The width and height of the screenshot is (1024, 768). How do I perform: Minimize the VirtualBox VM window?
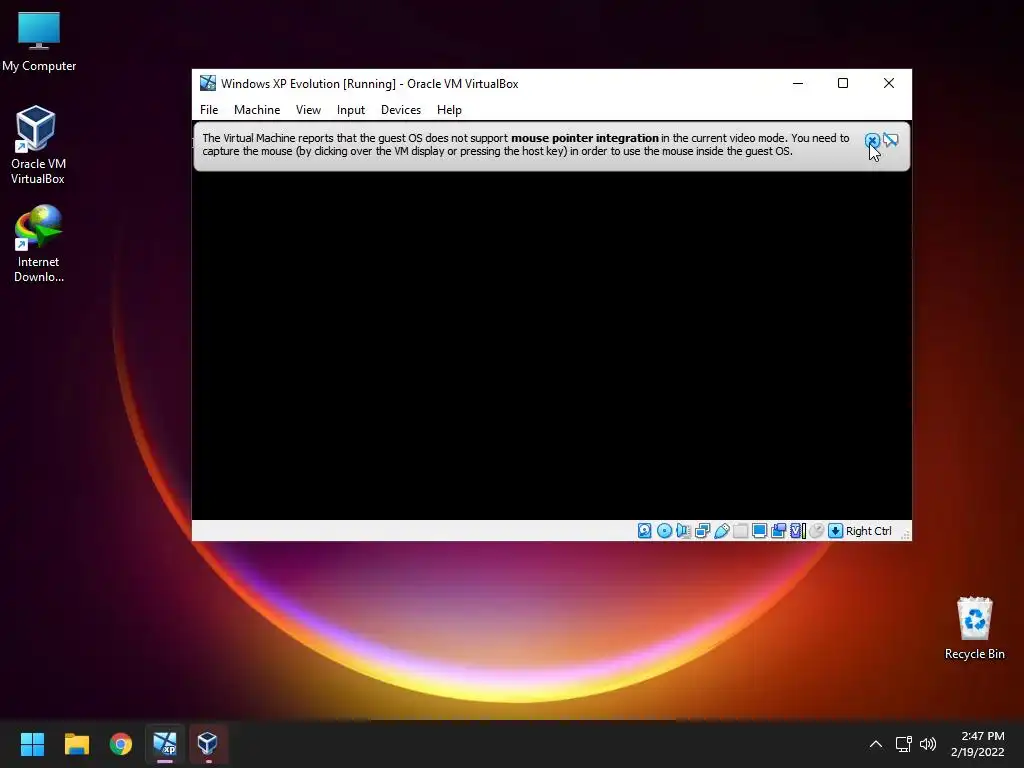point(798,84)
